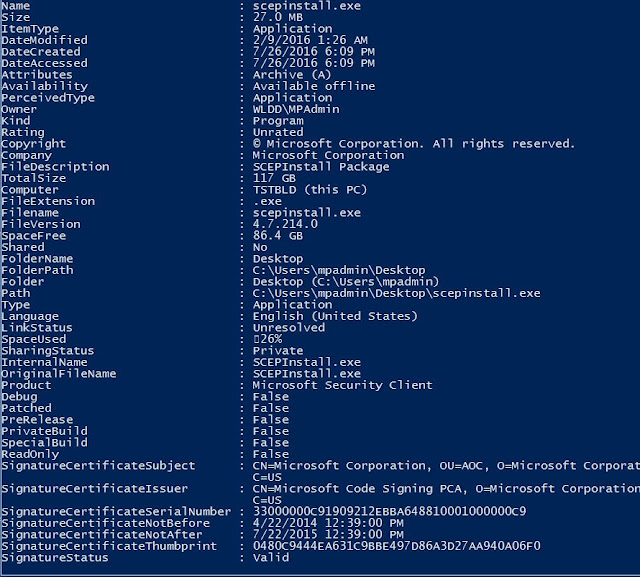Viewport: 640px width, 577px height.
Task: Click the FolderPath C:\Users\mpadmin\Desktop value
Action: (x=339, y=270)
